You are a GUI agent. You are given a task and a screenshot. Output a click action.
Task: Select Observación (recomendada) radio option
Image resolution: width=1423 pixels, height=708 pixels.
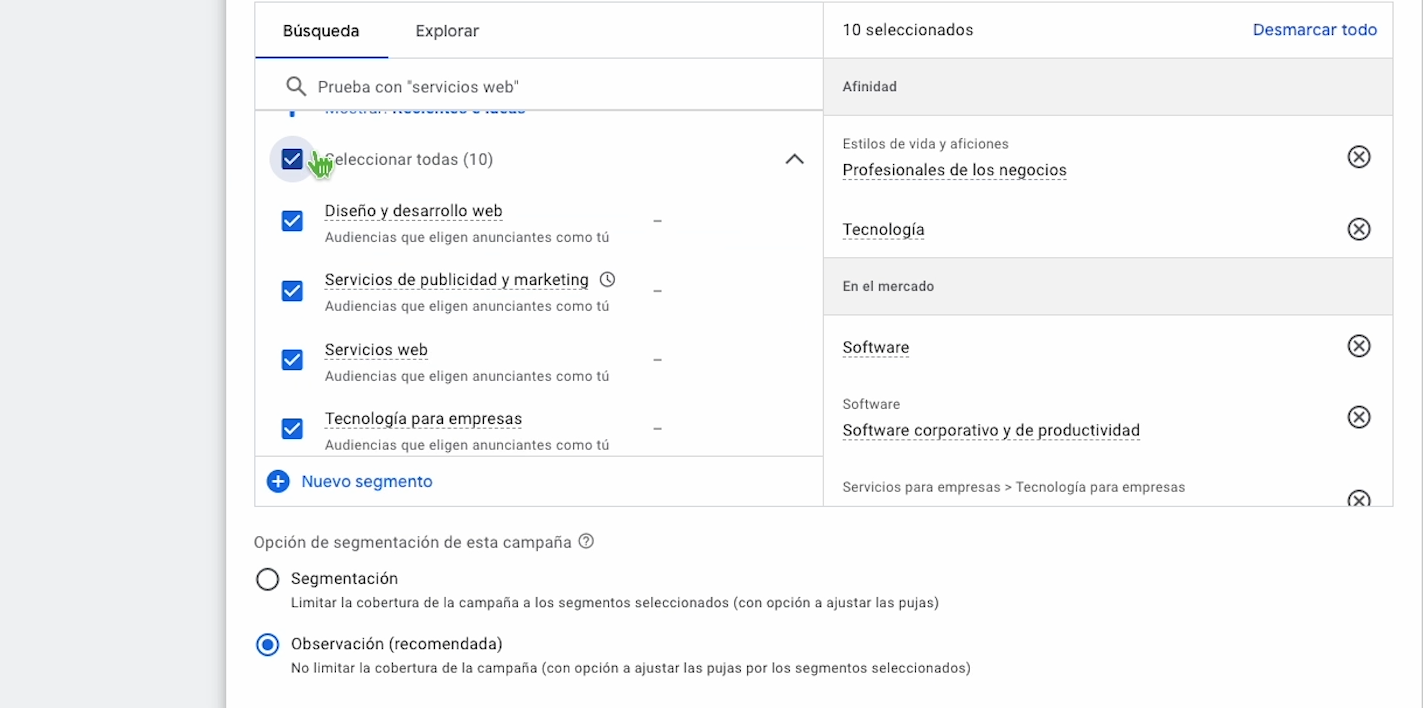point(267,645)
